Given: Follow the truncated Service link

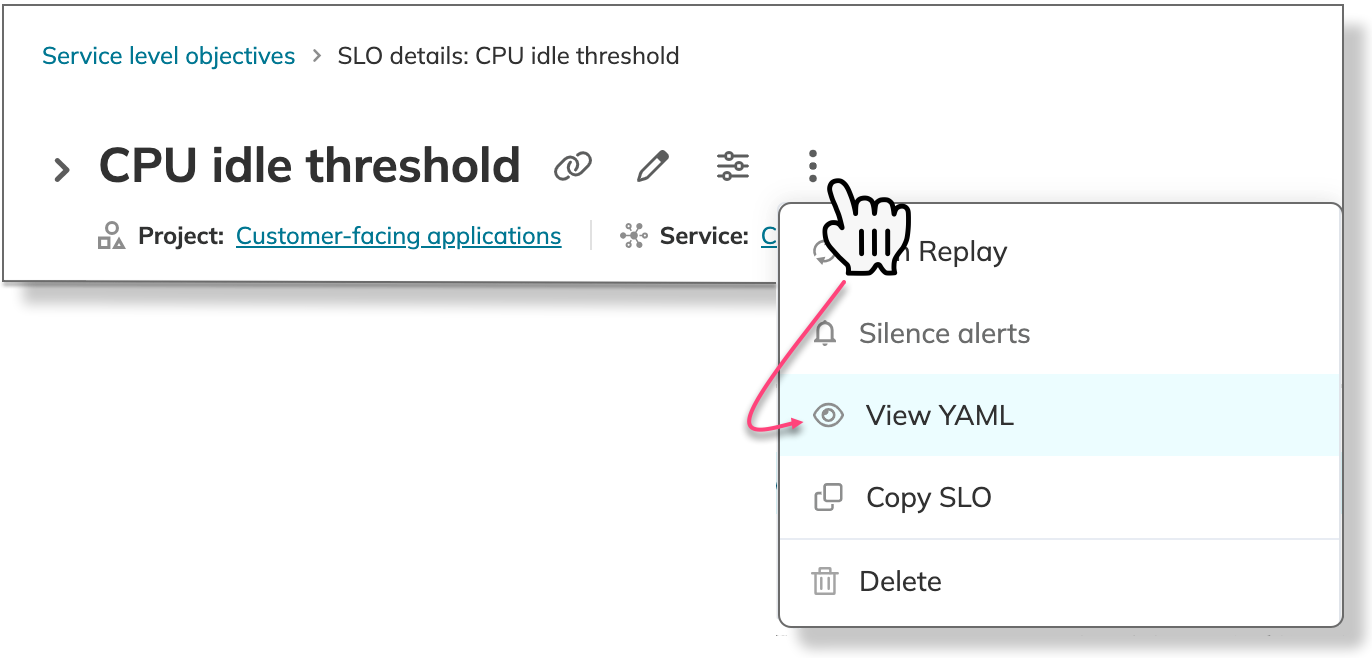Looking at the screenshot, I should pos(770,236).
